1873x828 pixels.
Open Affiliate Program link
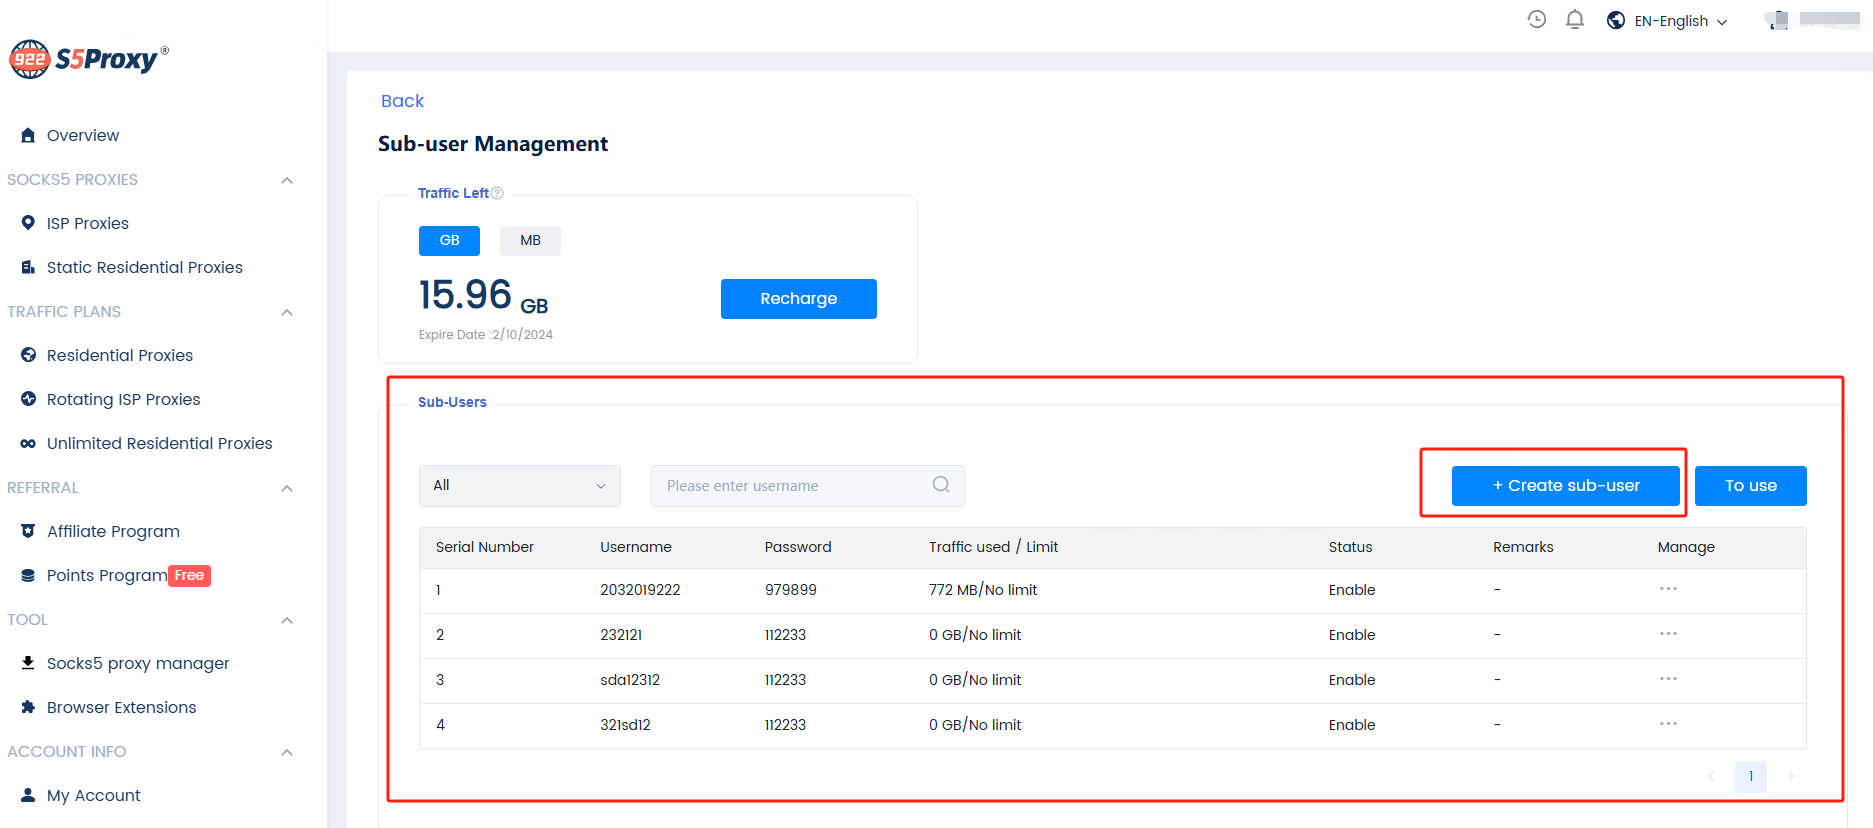[113, 531]
